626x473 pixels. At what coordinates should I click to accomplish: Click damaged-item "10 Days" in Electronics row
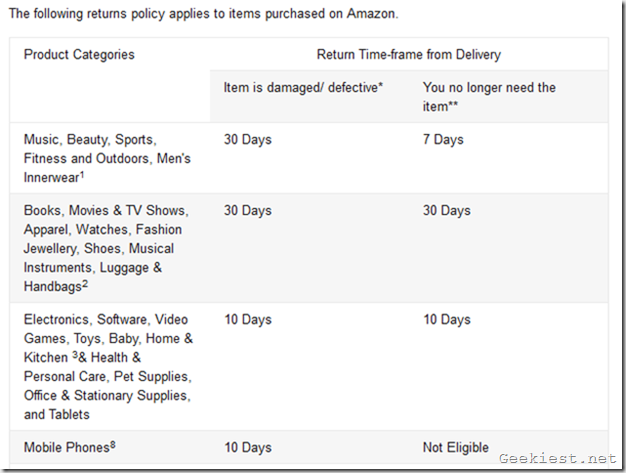click(x=248, y=319)
